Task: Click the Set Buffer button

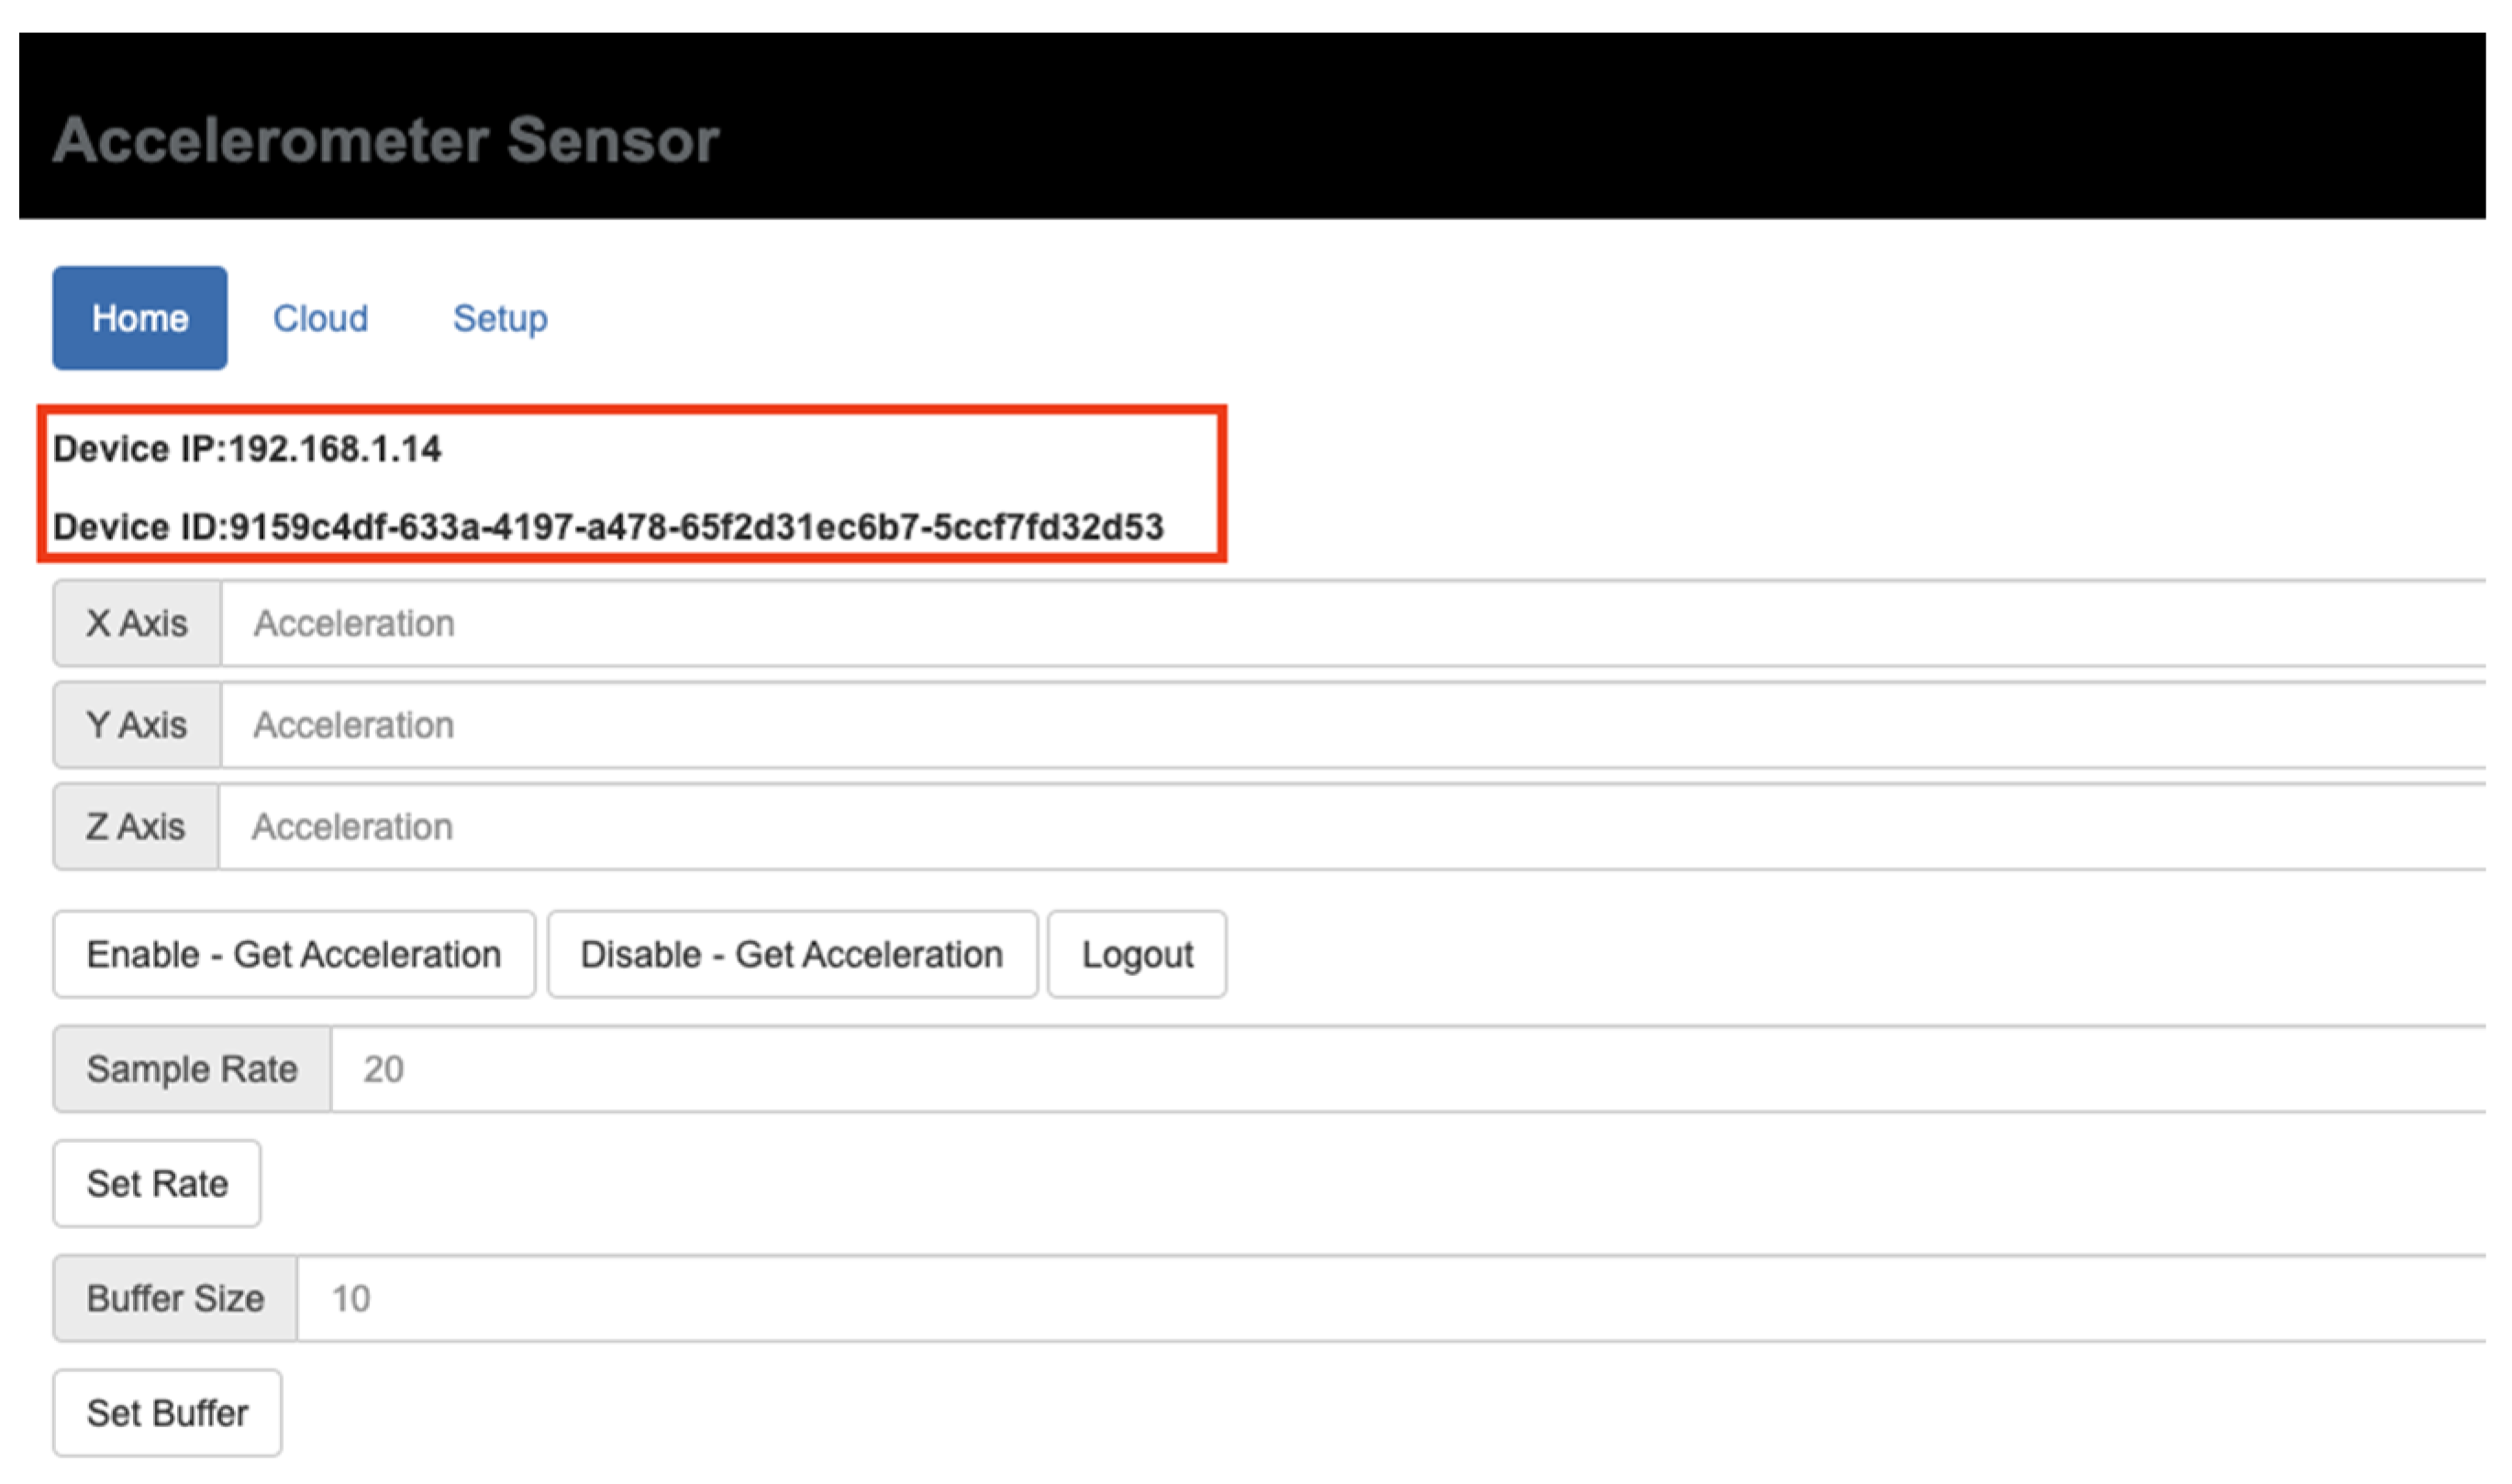Action: (x=166, y=1412)
